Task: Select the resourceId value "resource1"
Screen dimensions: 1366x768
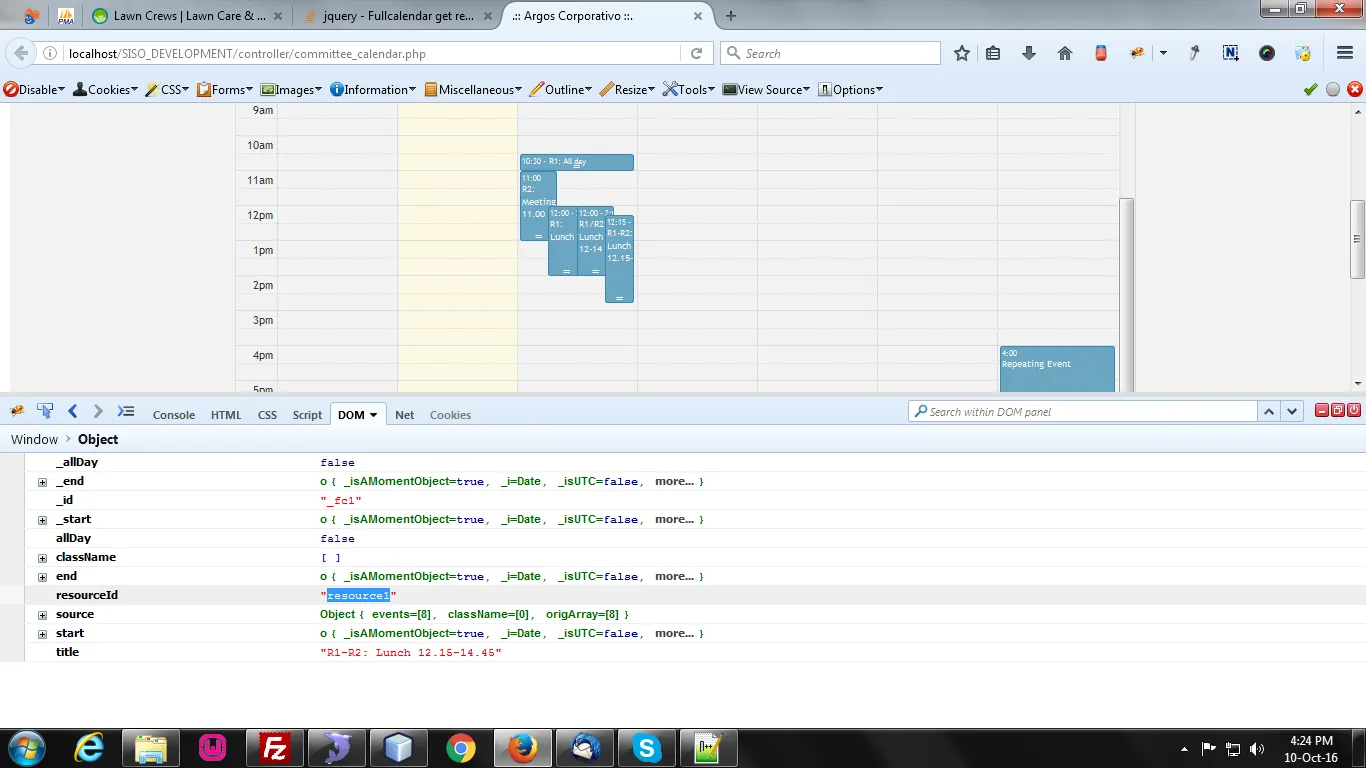Action: 358,596
